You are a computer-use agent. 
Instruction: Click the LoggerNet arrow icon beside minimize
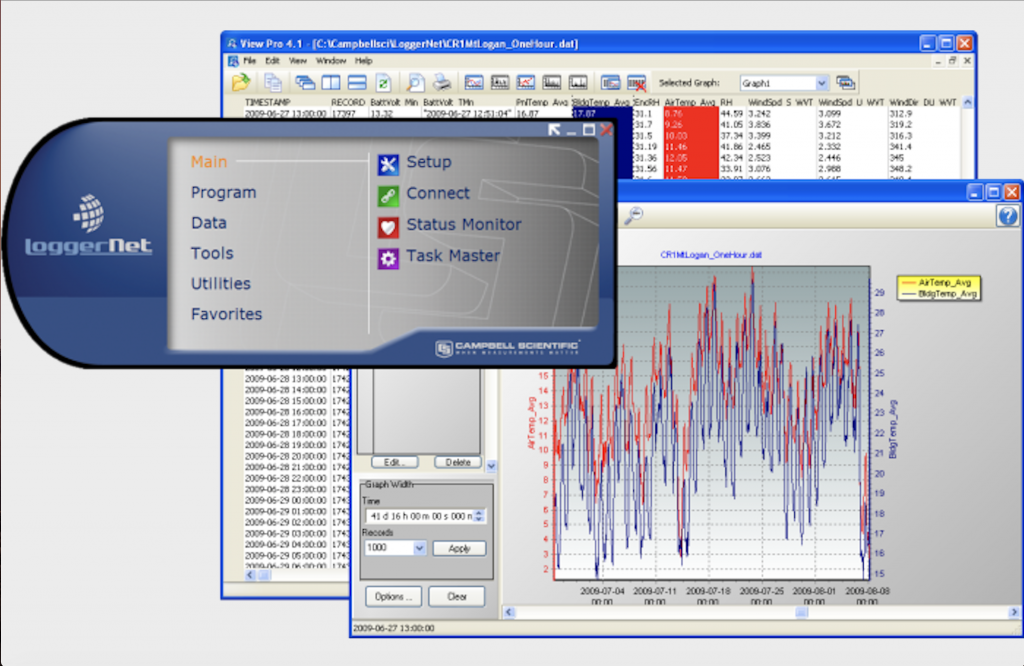click(x=554, y=130)
